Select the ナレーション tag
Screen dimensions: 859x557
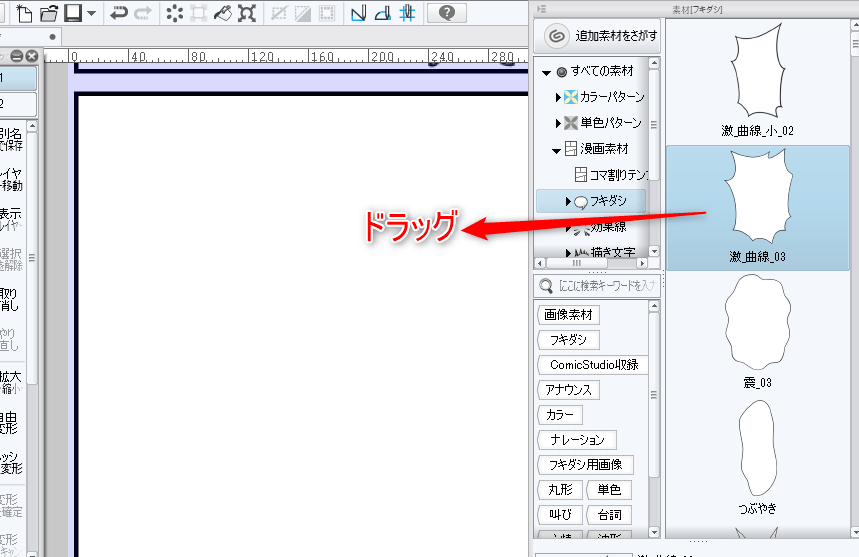point(577,440)
